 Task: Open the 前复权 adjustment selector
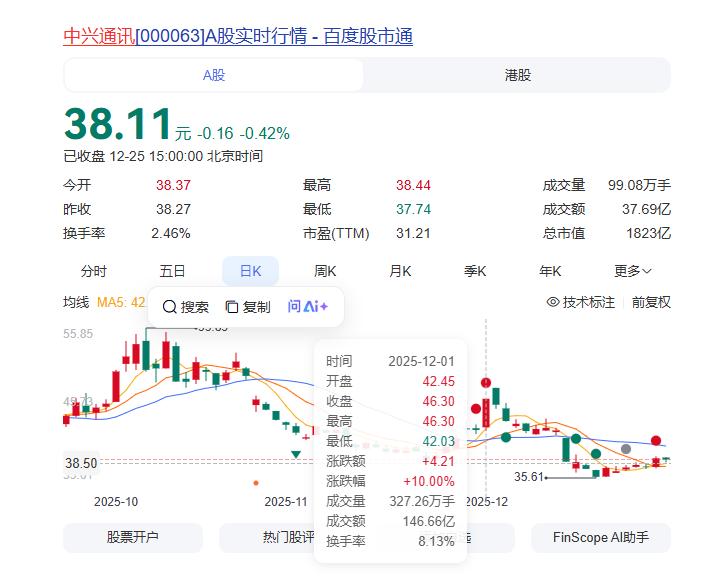(x=651, y=302)
